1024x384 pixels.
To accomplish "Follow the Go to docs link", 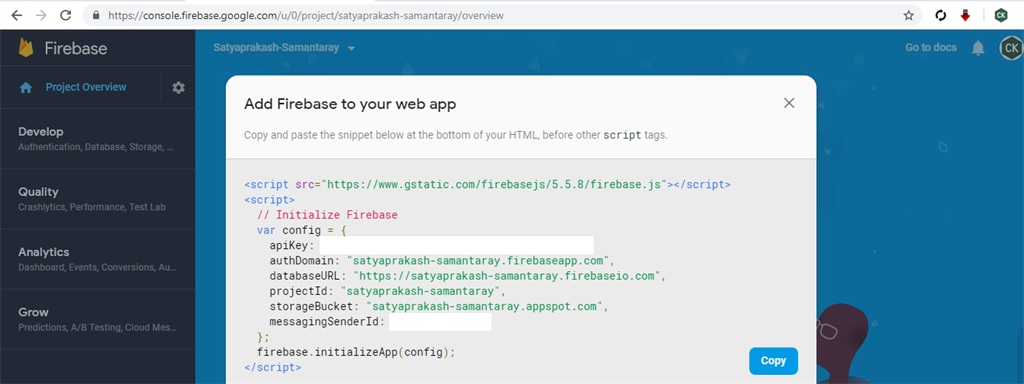I will [931, 48].
